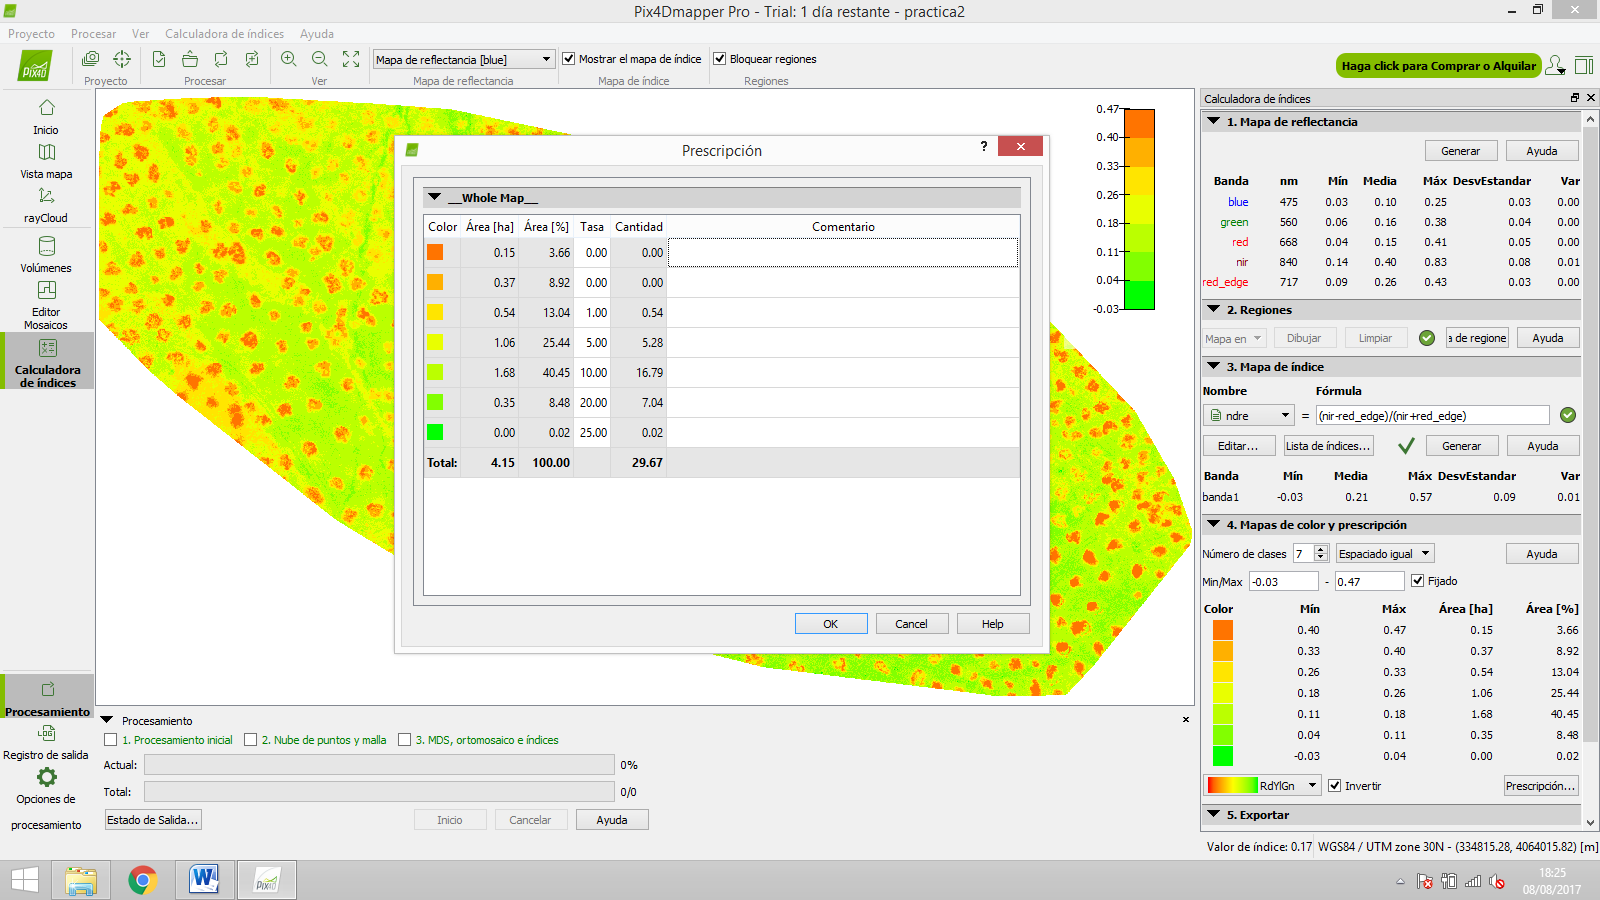
Task: Go to Inicio home view
Action: (x=46, y=117)
